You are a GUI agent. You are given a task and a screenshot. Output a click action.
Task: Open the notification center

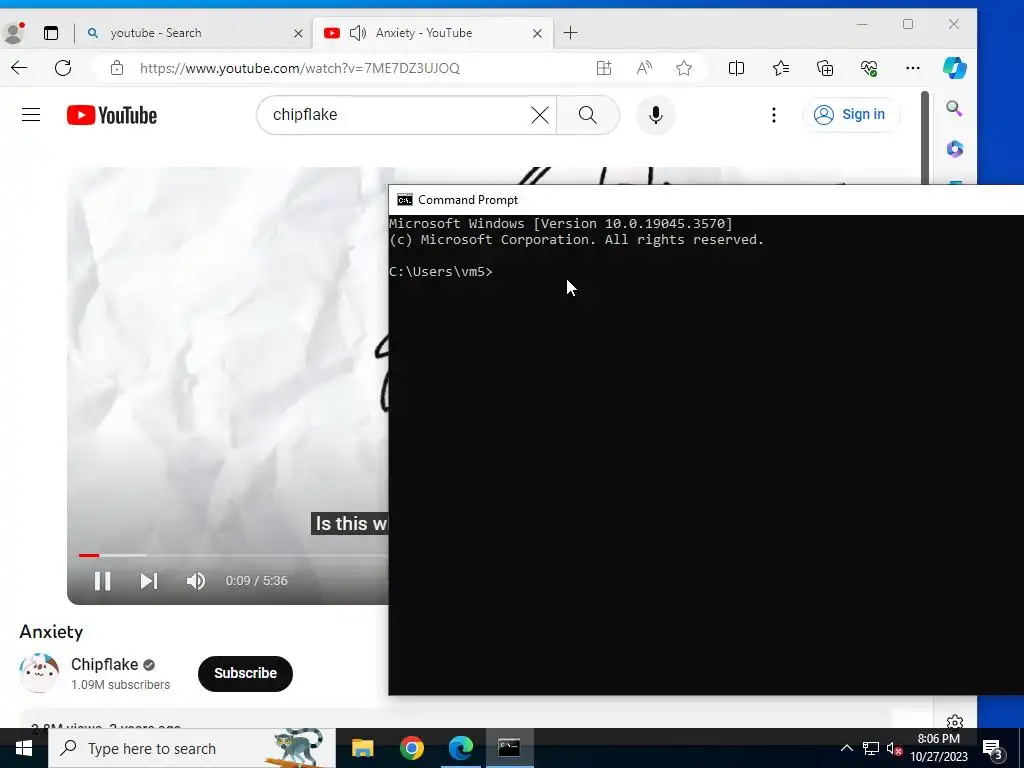click(993, 748)
